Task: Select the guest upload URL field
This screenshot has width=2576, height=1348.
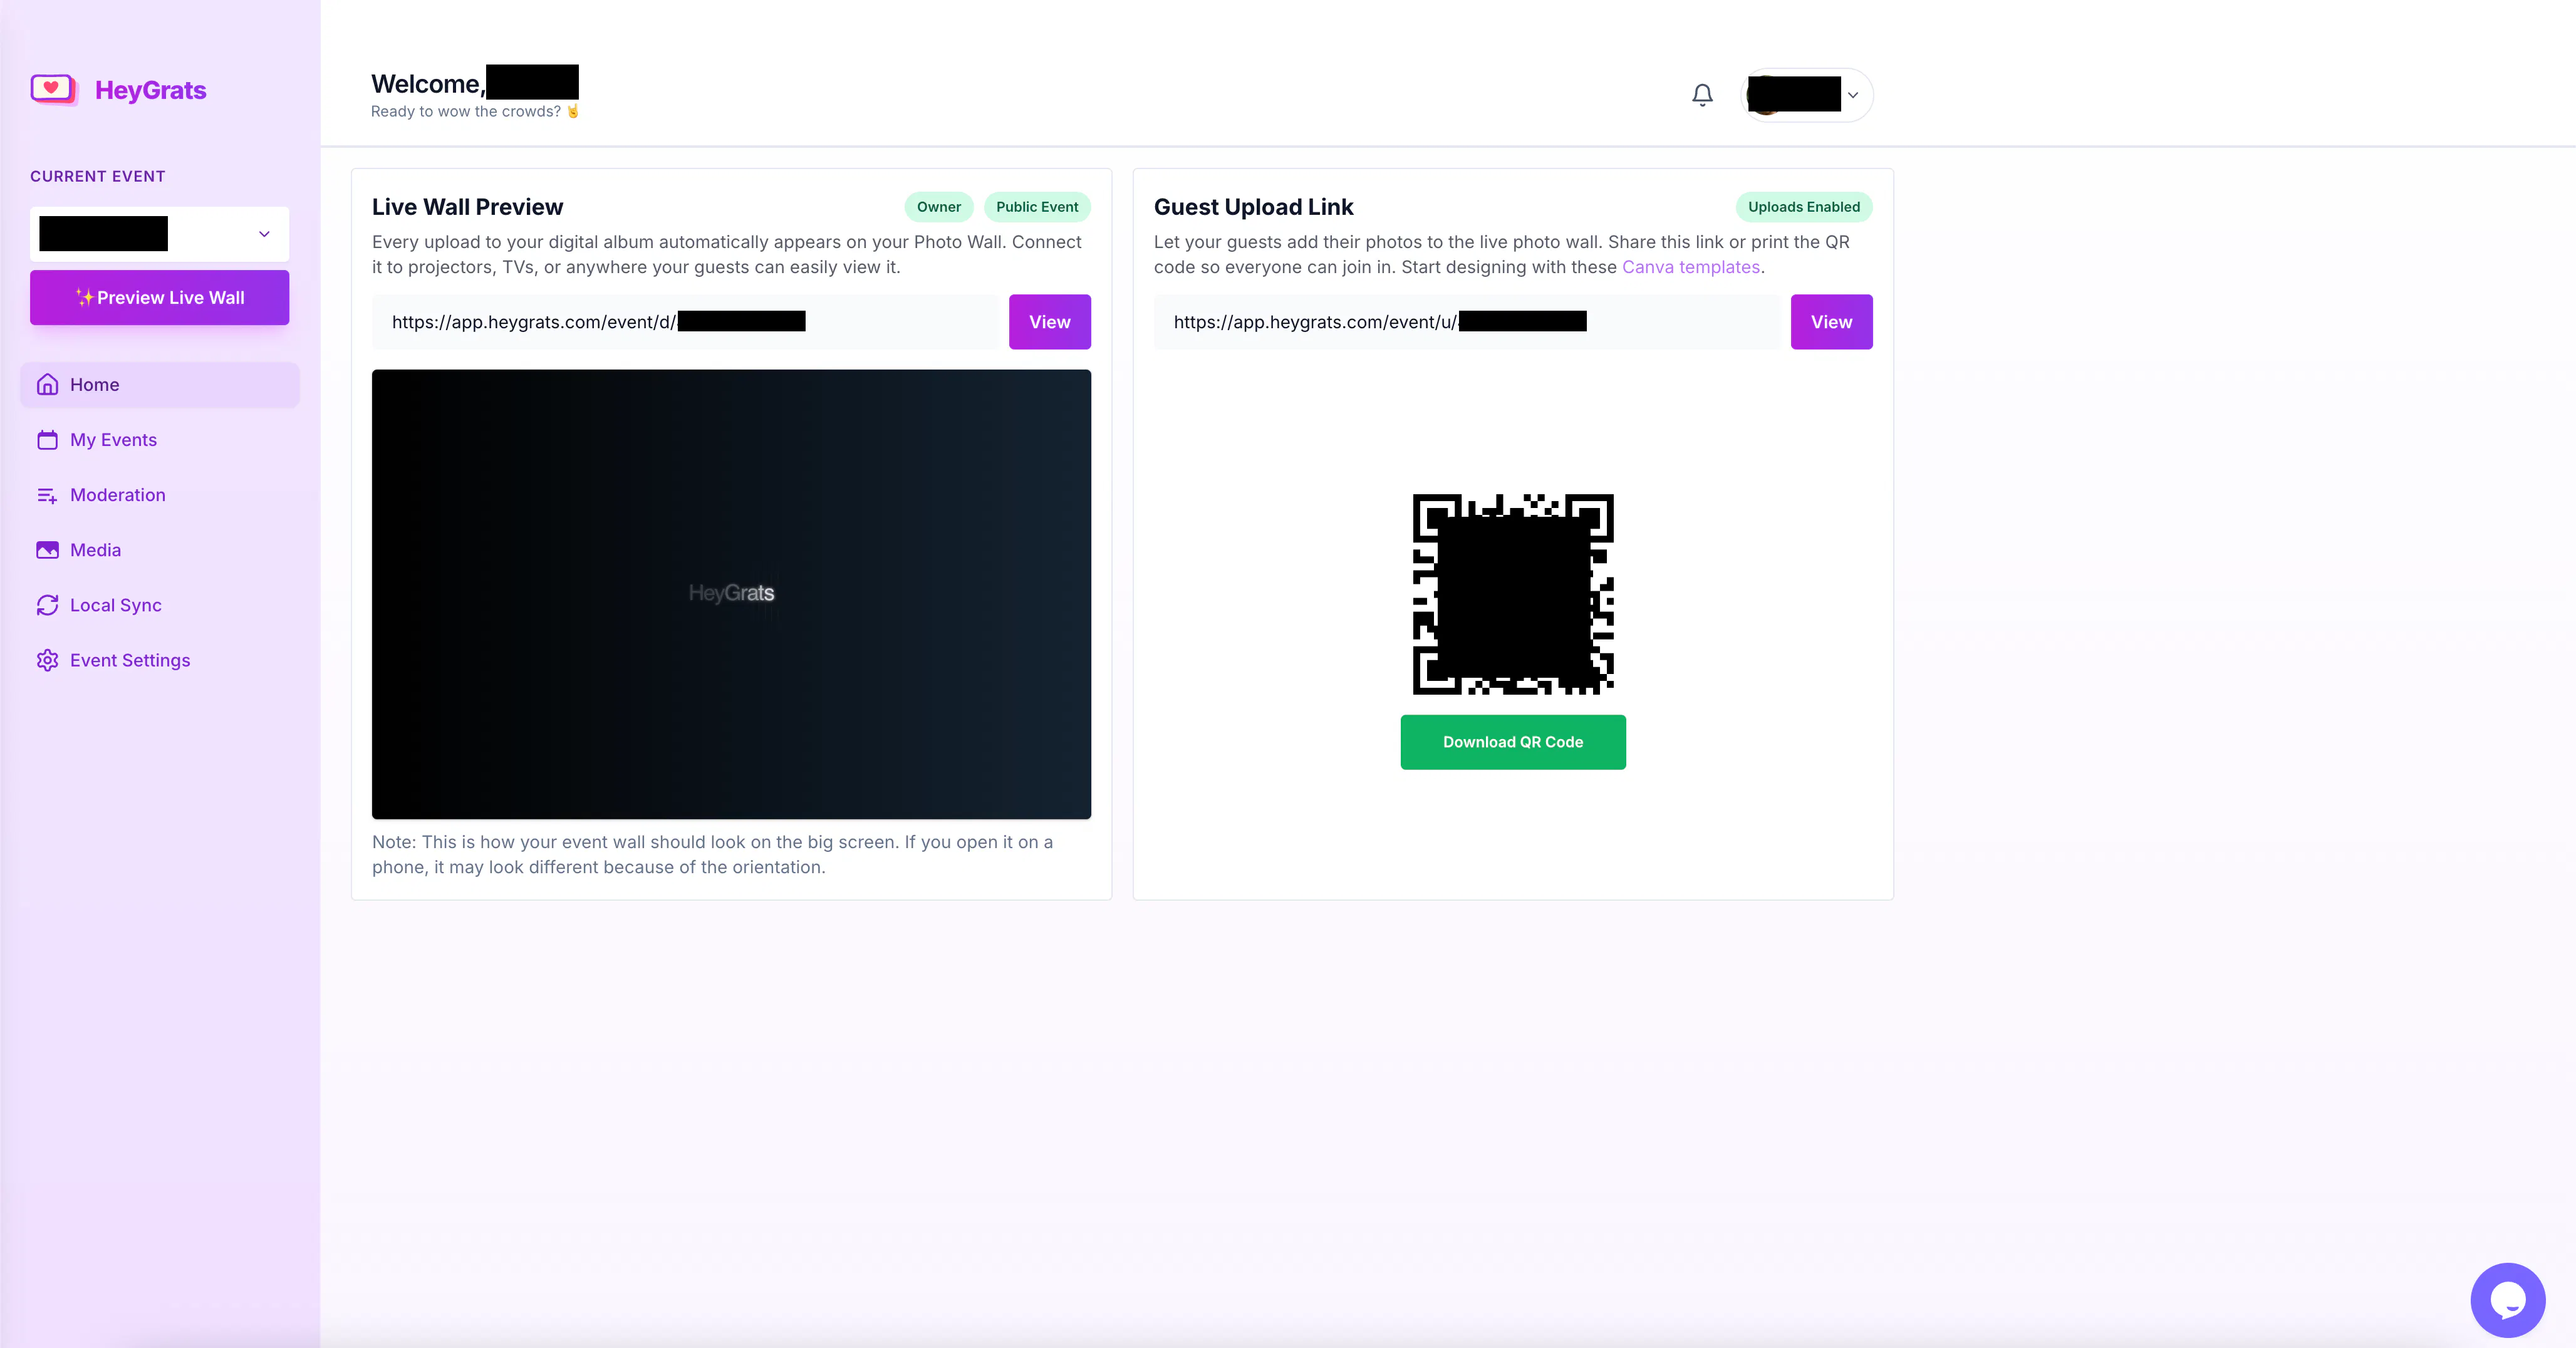Action: pyautogui.click(x=1466, y=321)
